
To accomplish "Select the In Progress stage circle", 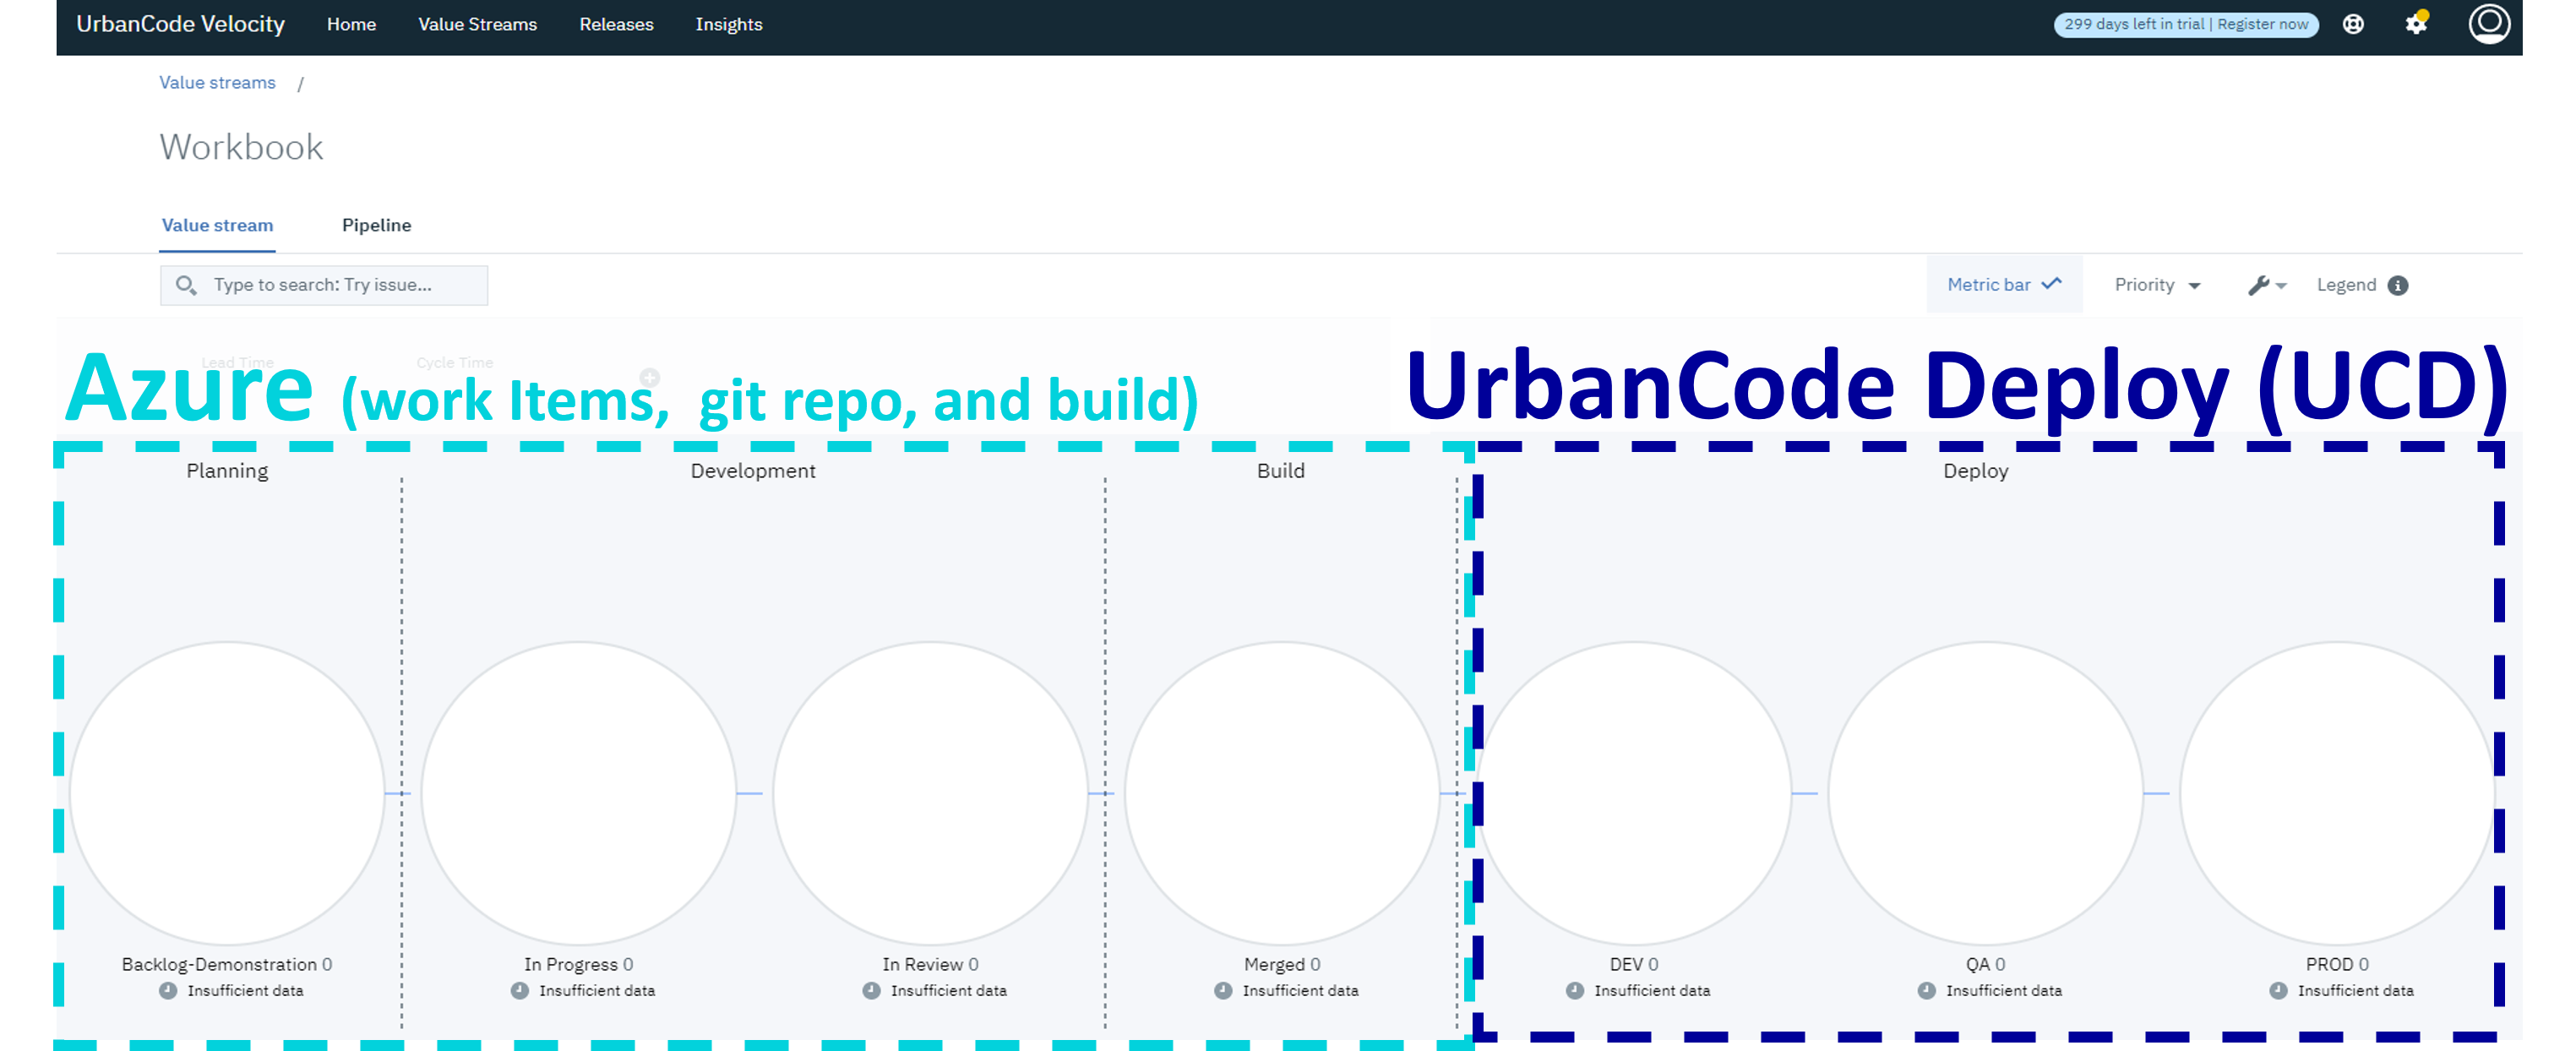I will 579,793.
